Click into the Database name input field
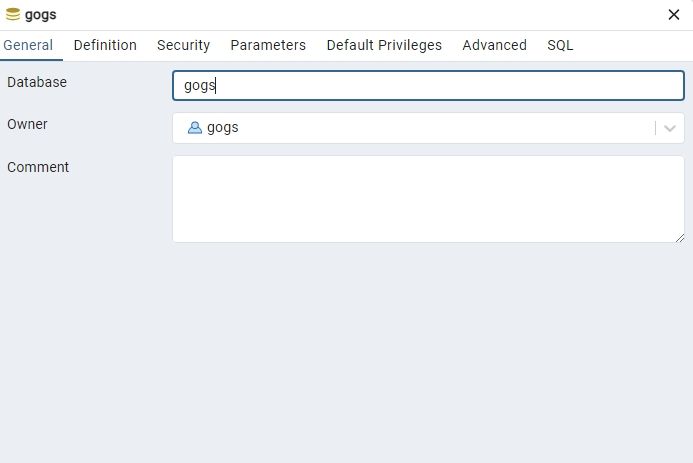Screen dimensions: 693x463 coord(428,85)
